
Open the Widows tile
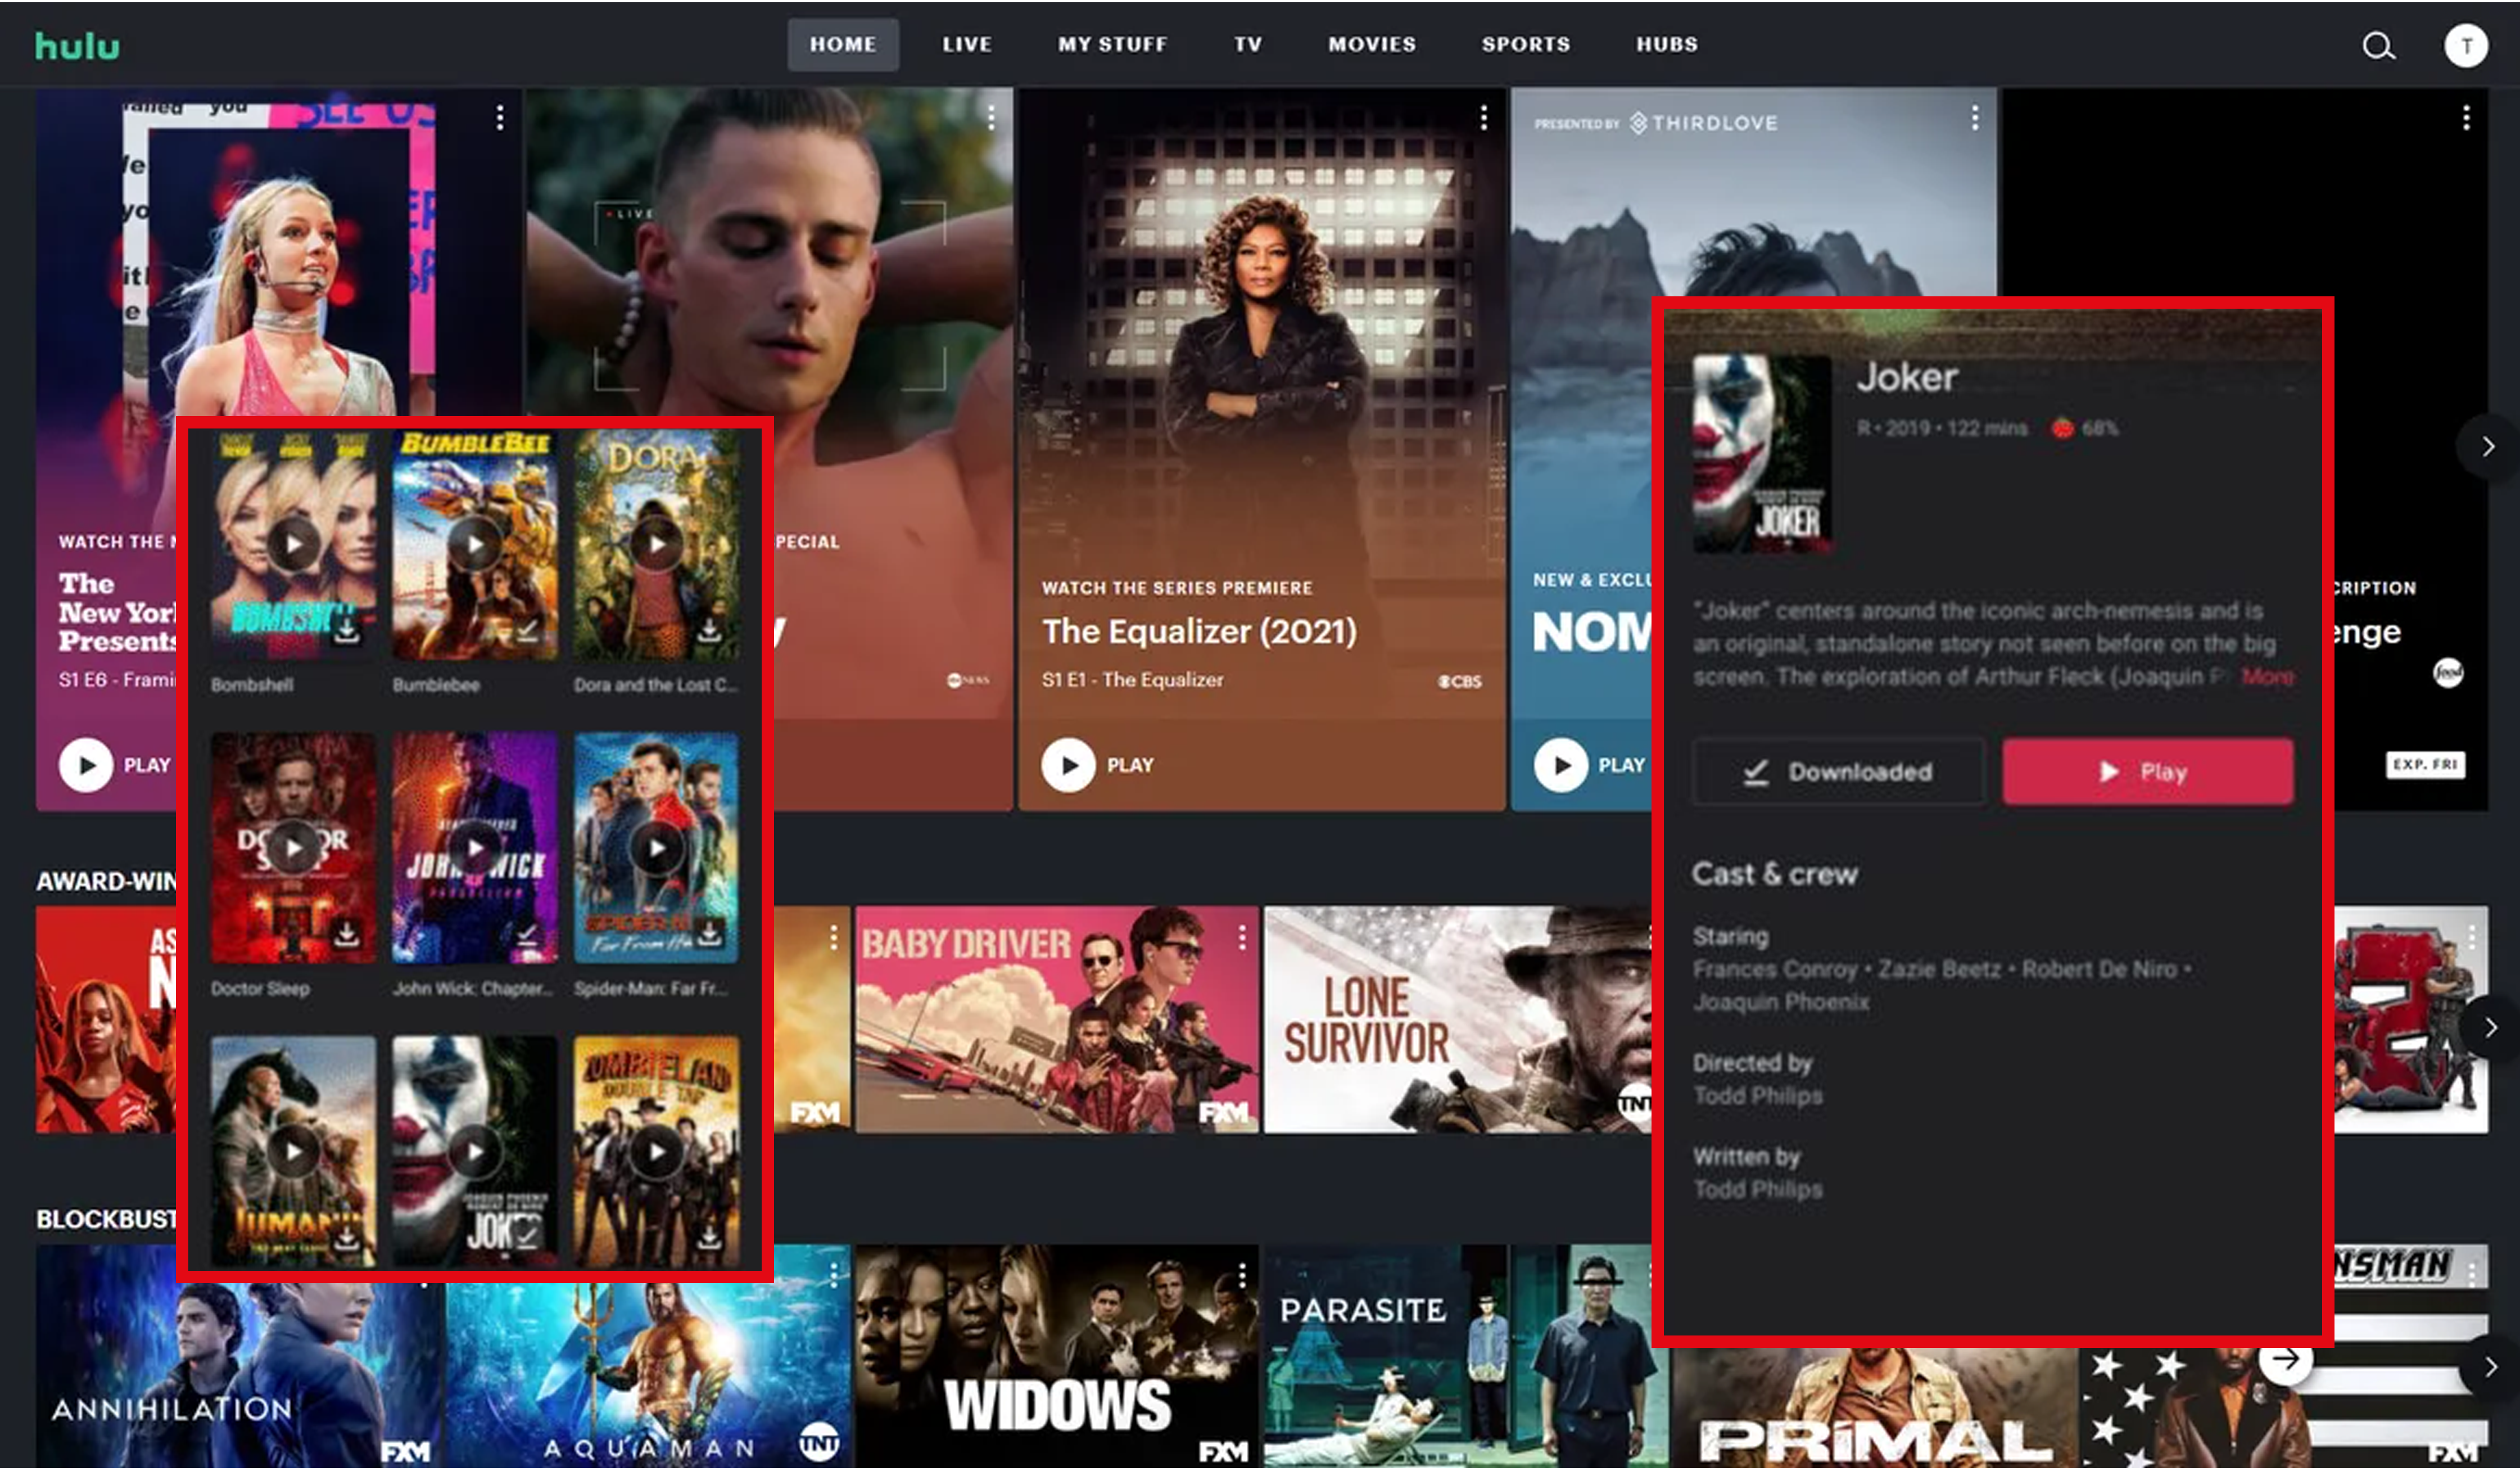click(1056, 1356)
